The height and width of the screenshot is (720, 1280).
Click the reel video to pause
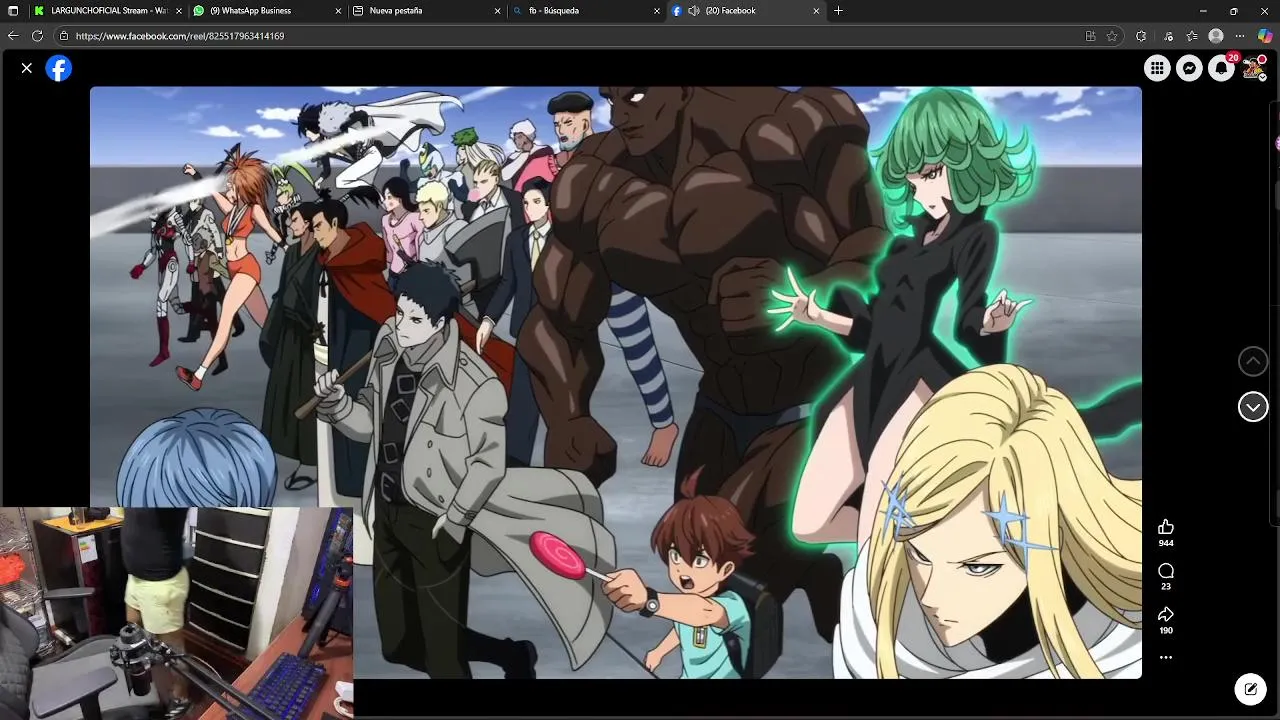[x=616, y=382]
